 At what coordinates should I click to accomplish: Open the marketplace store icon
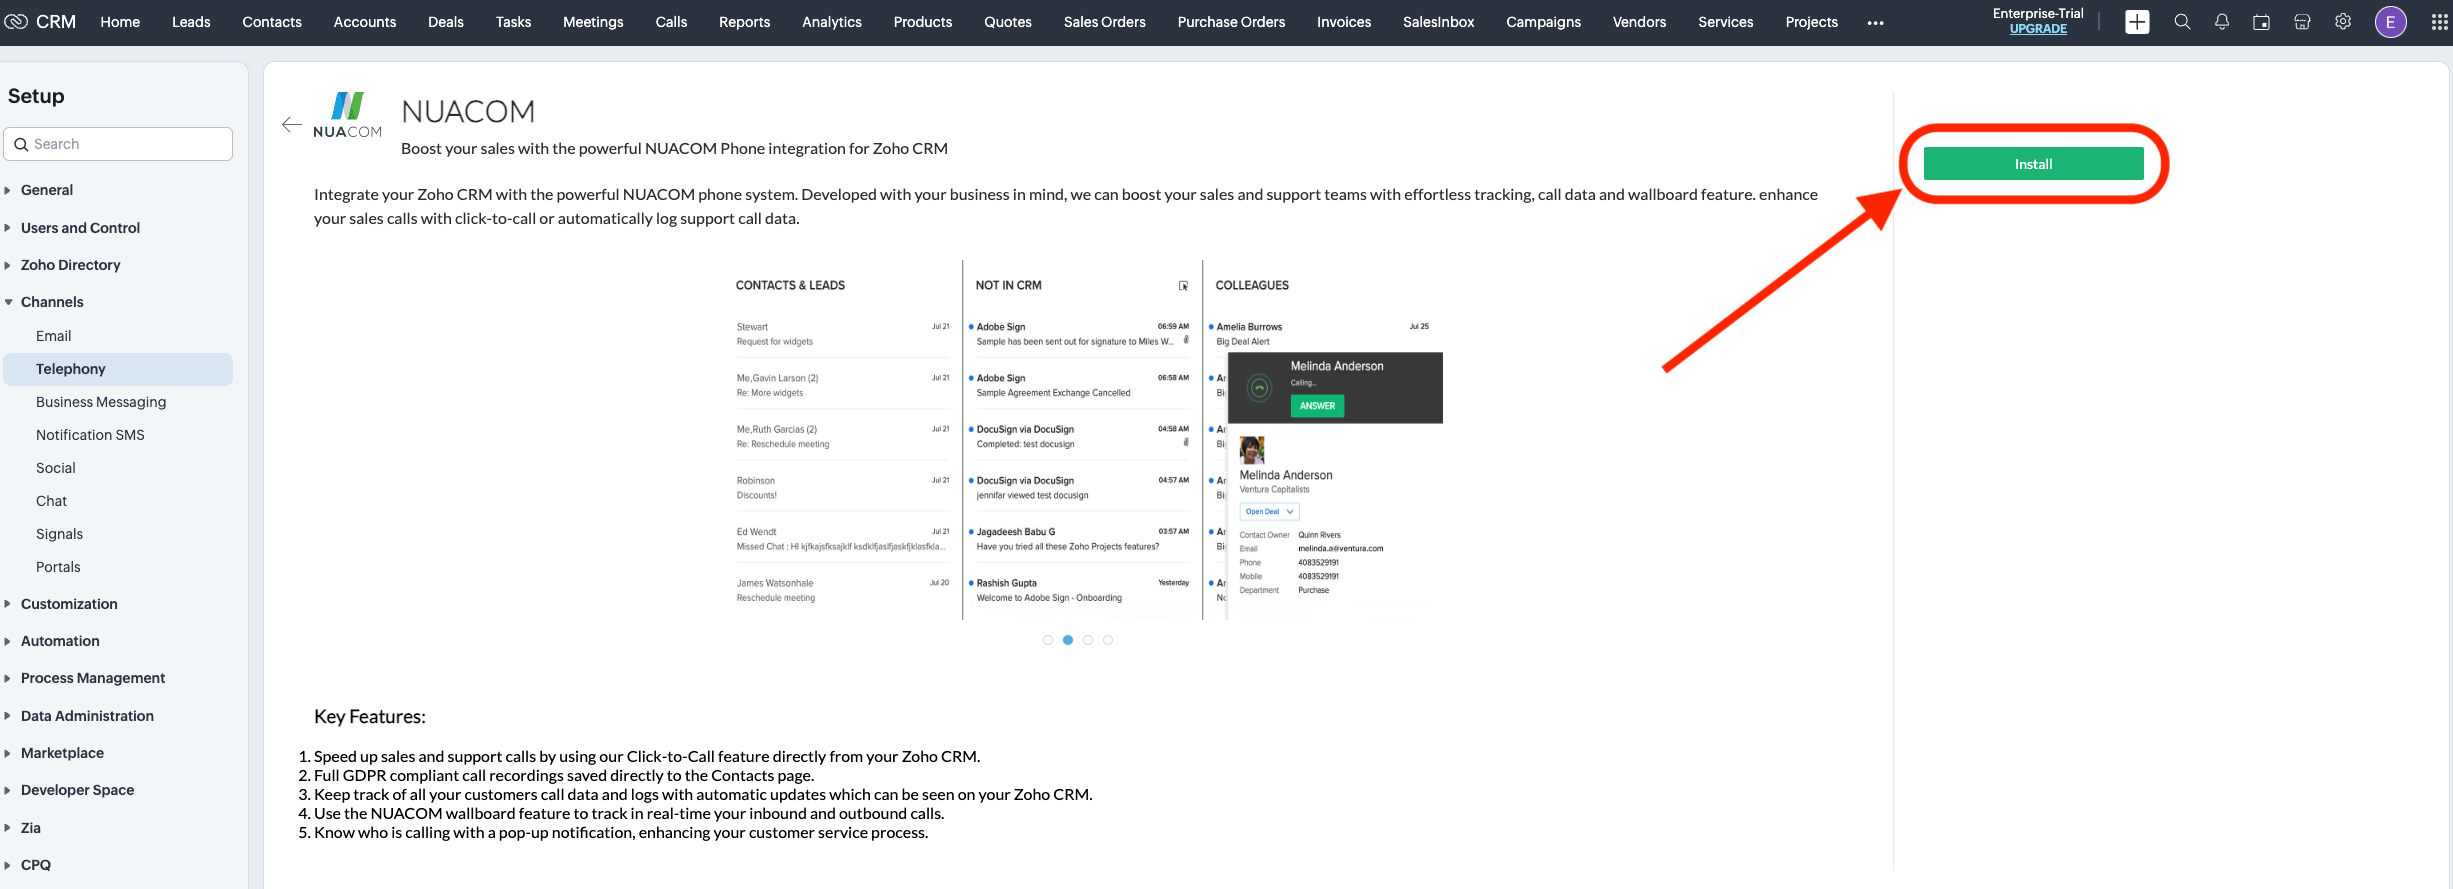click(x=2302, y=22)
